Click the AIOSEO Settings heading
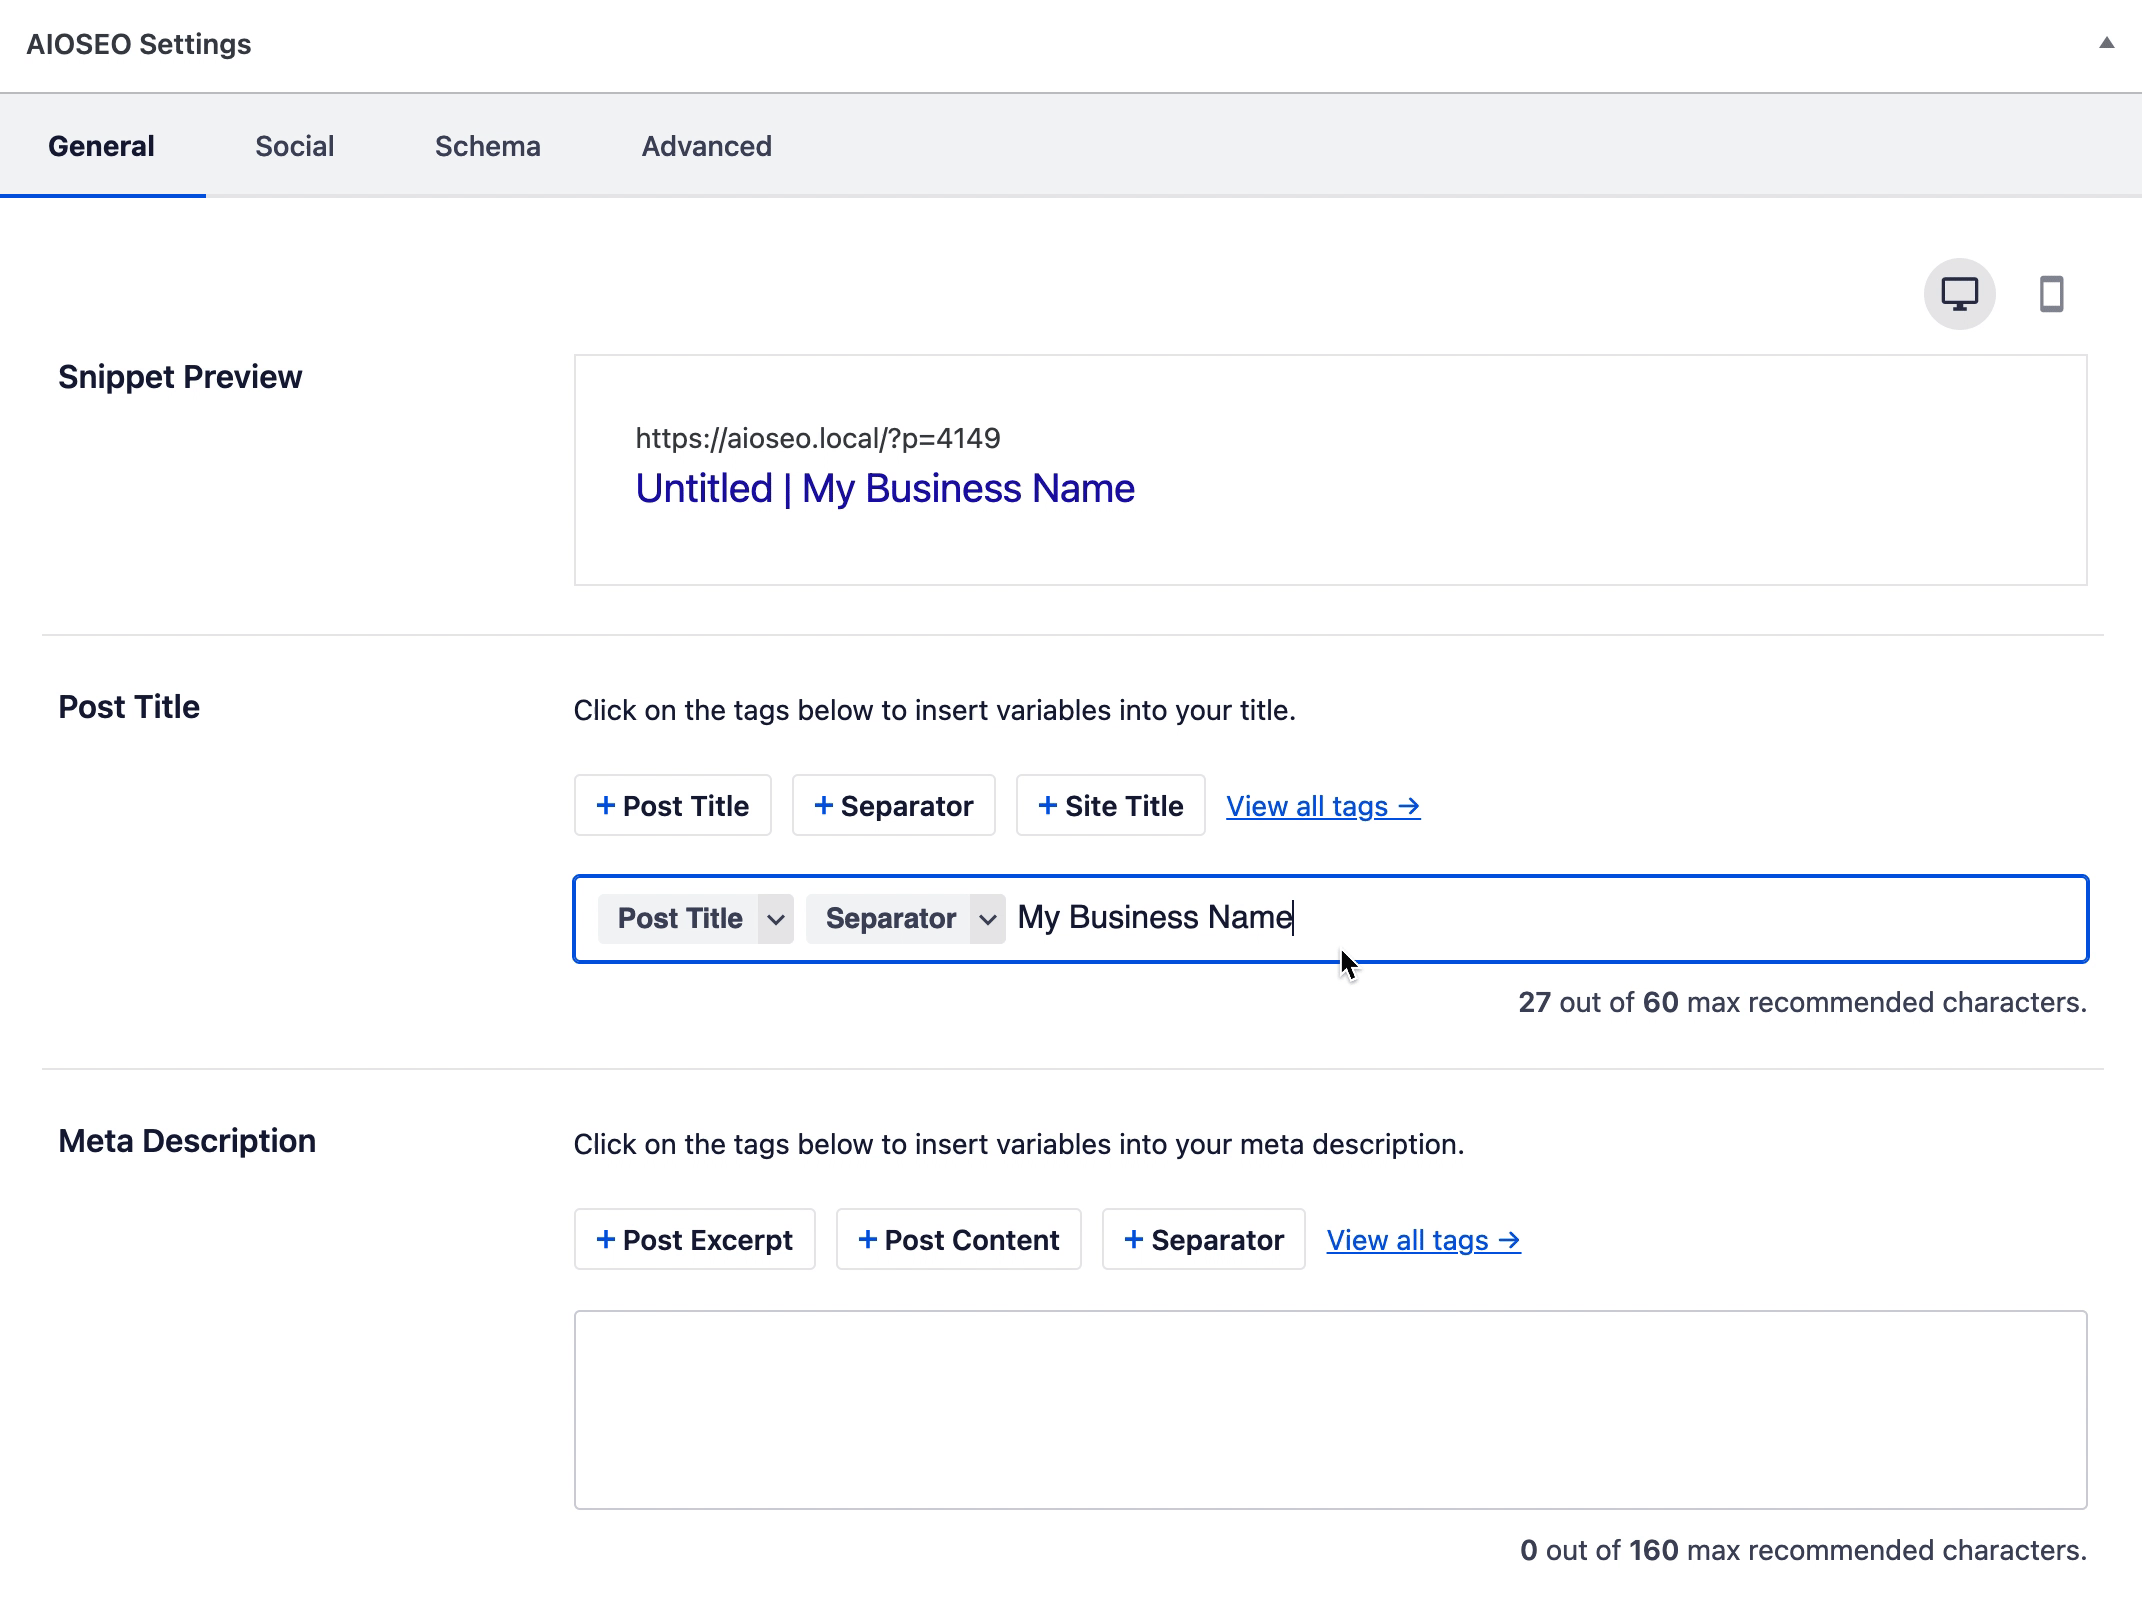Viewport: 2142px width, 1602px height. (x=139, y=44)
